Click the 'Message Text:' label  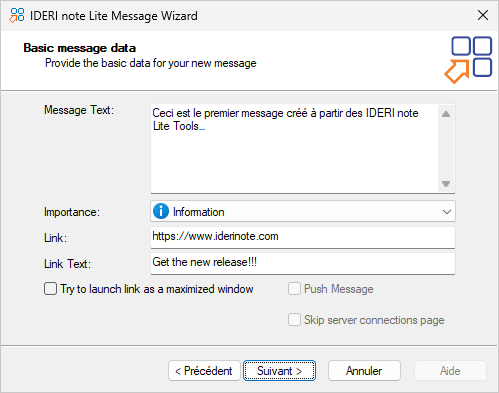[x=79, y=110]
